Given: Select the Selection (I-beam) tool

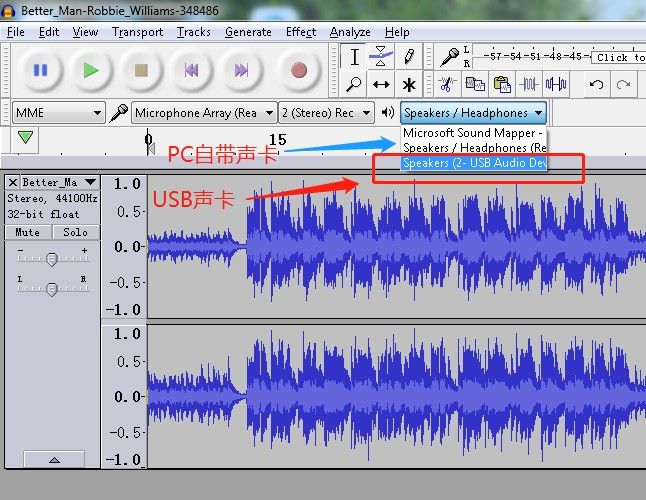Looking at the screenshot, I should point(354,56).
